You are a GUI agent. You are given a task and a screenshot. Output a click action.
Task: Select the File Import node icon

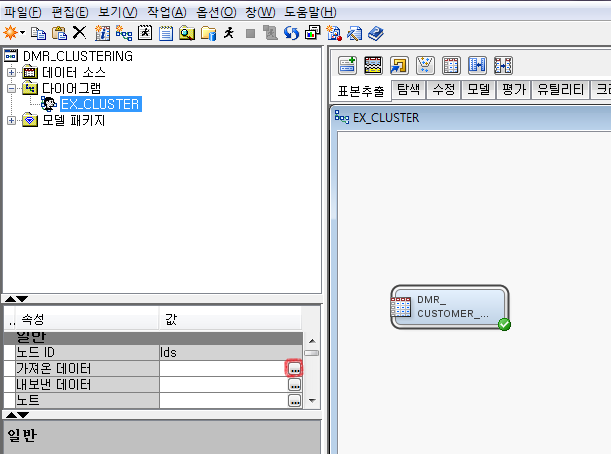coord(399,65)
